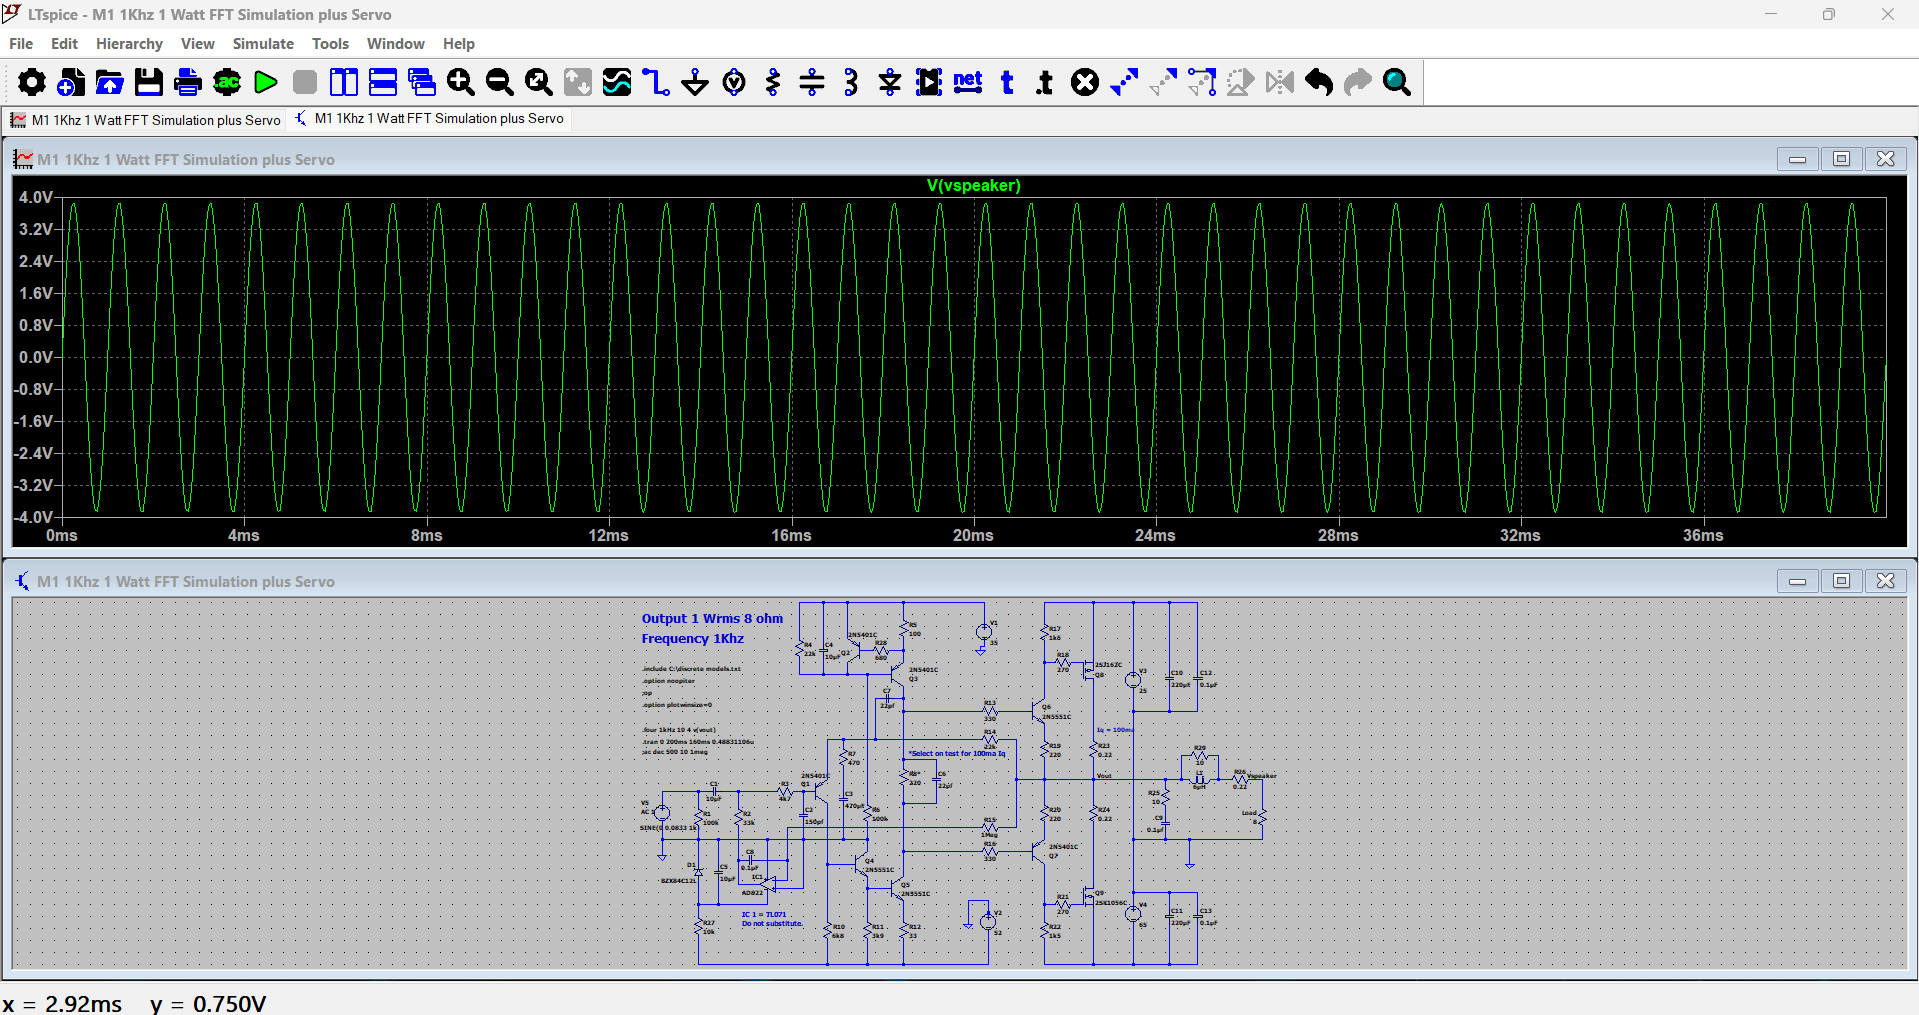Add a SPICE directive
Screen dimensions: 1919x1015
coord(1045,82)
